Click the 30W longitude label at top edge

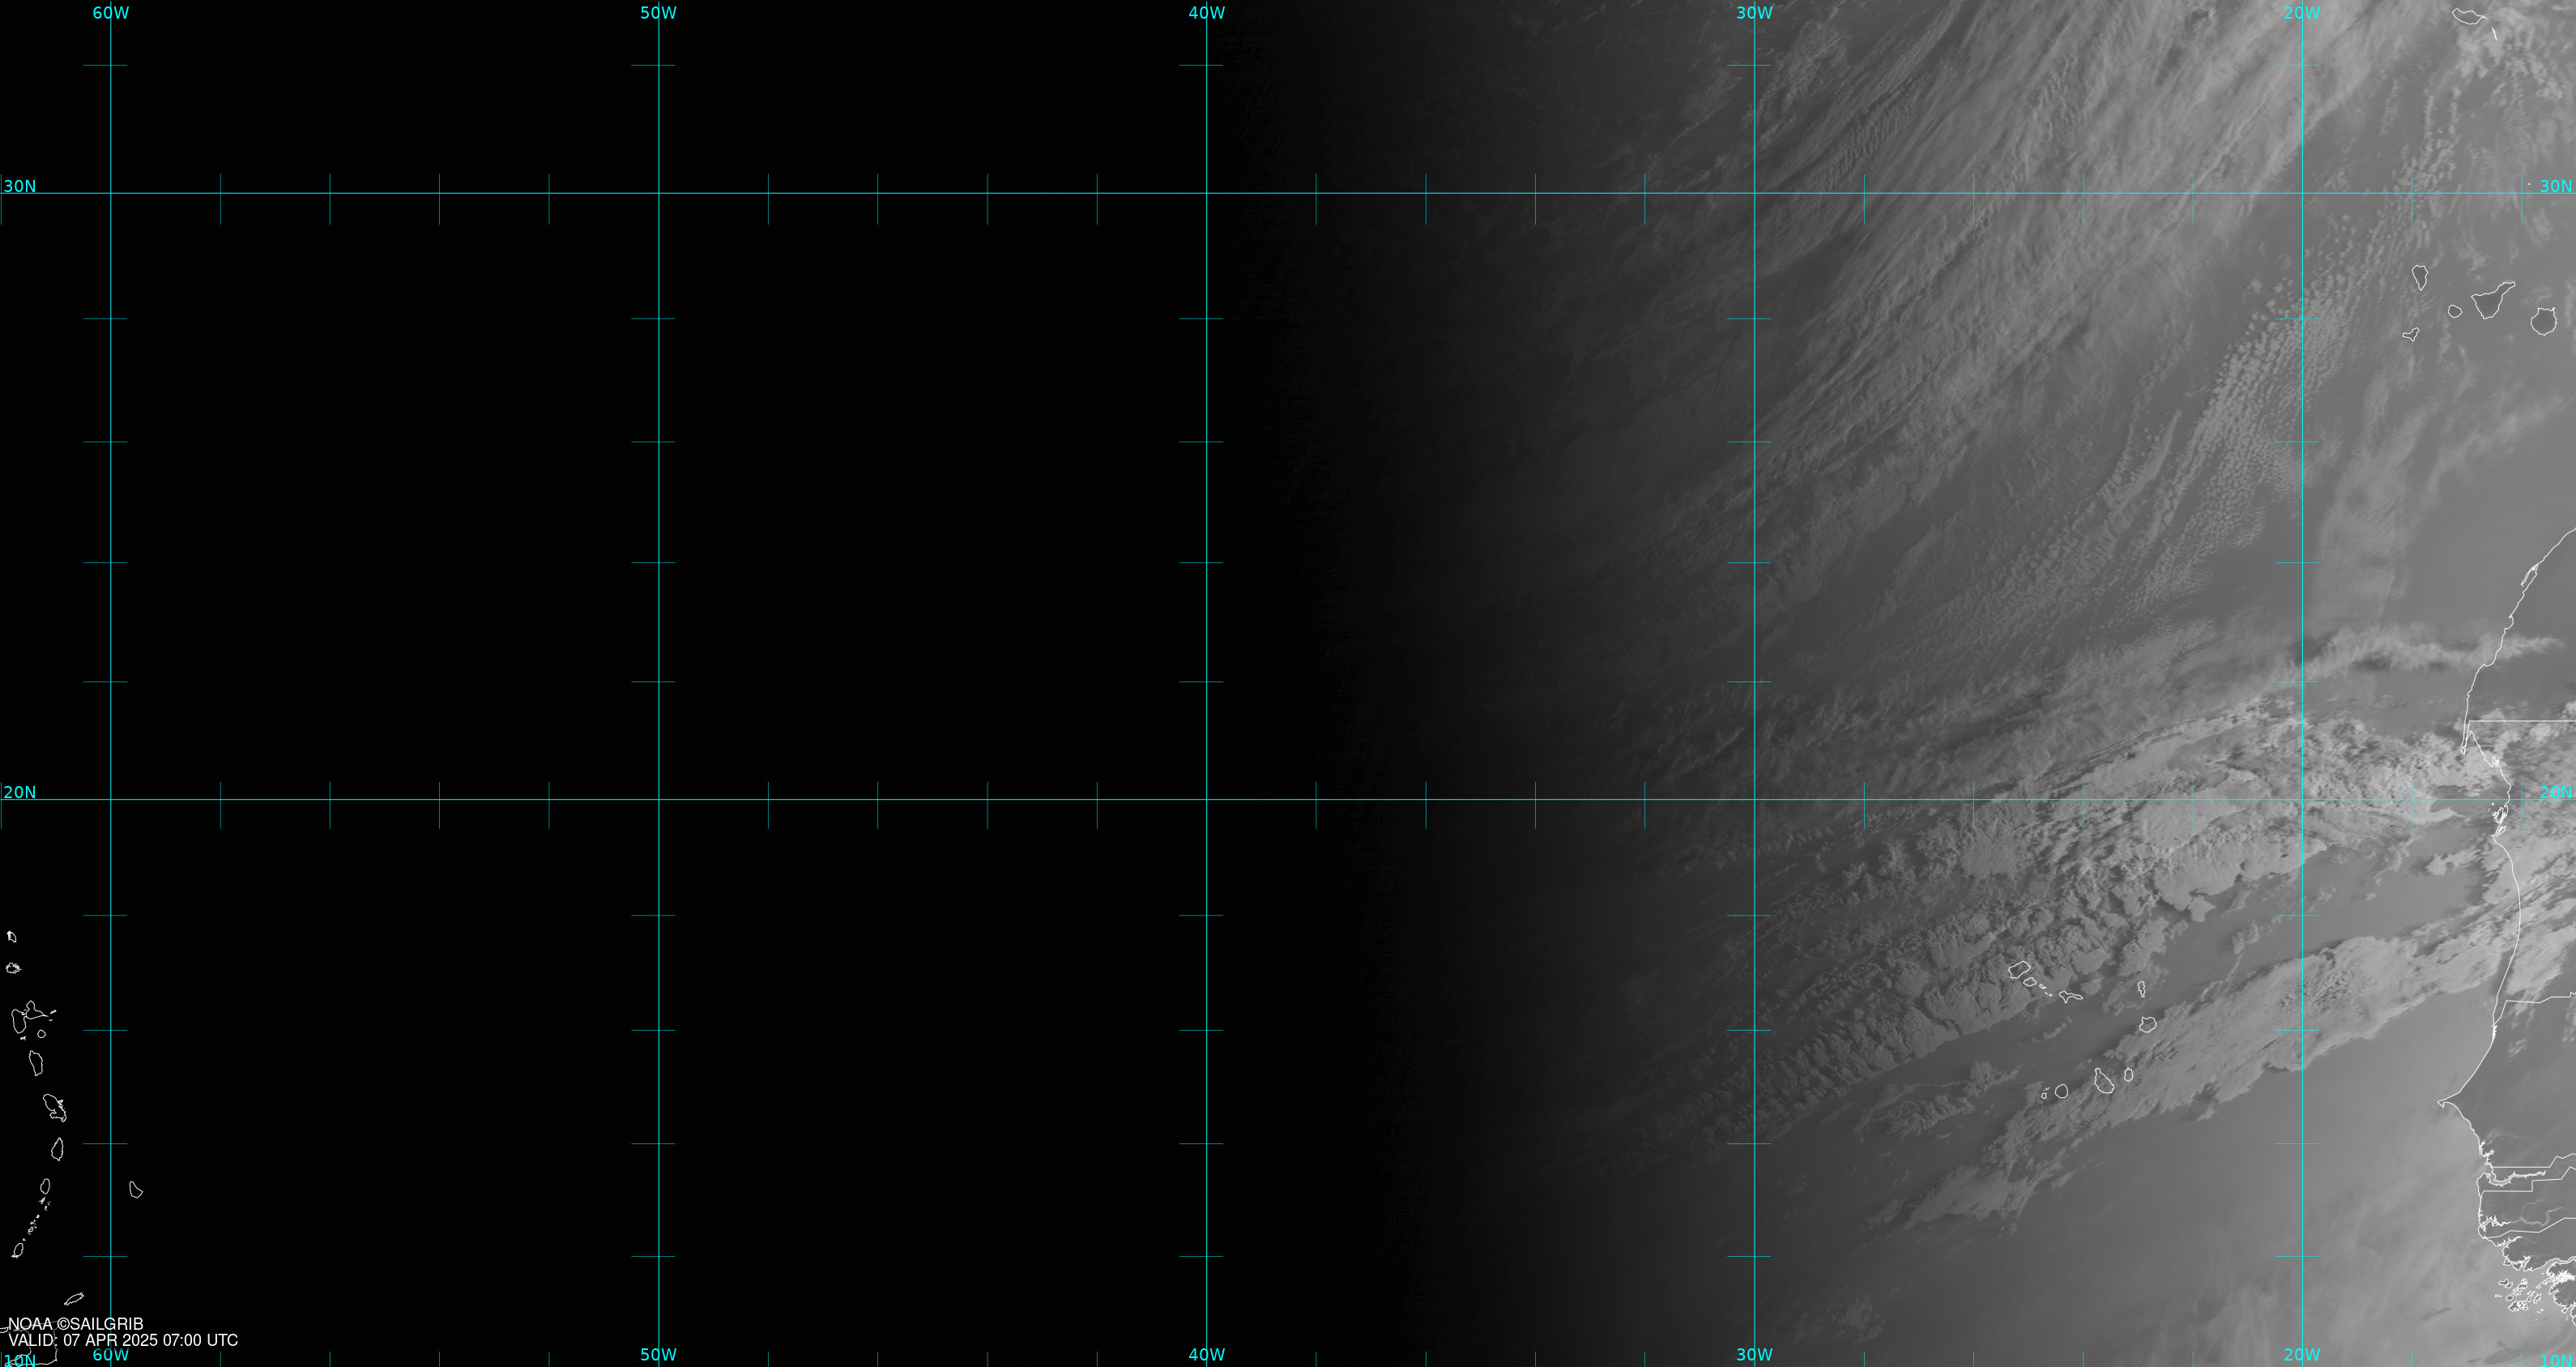tap(1754, 13)
